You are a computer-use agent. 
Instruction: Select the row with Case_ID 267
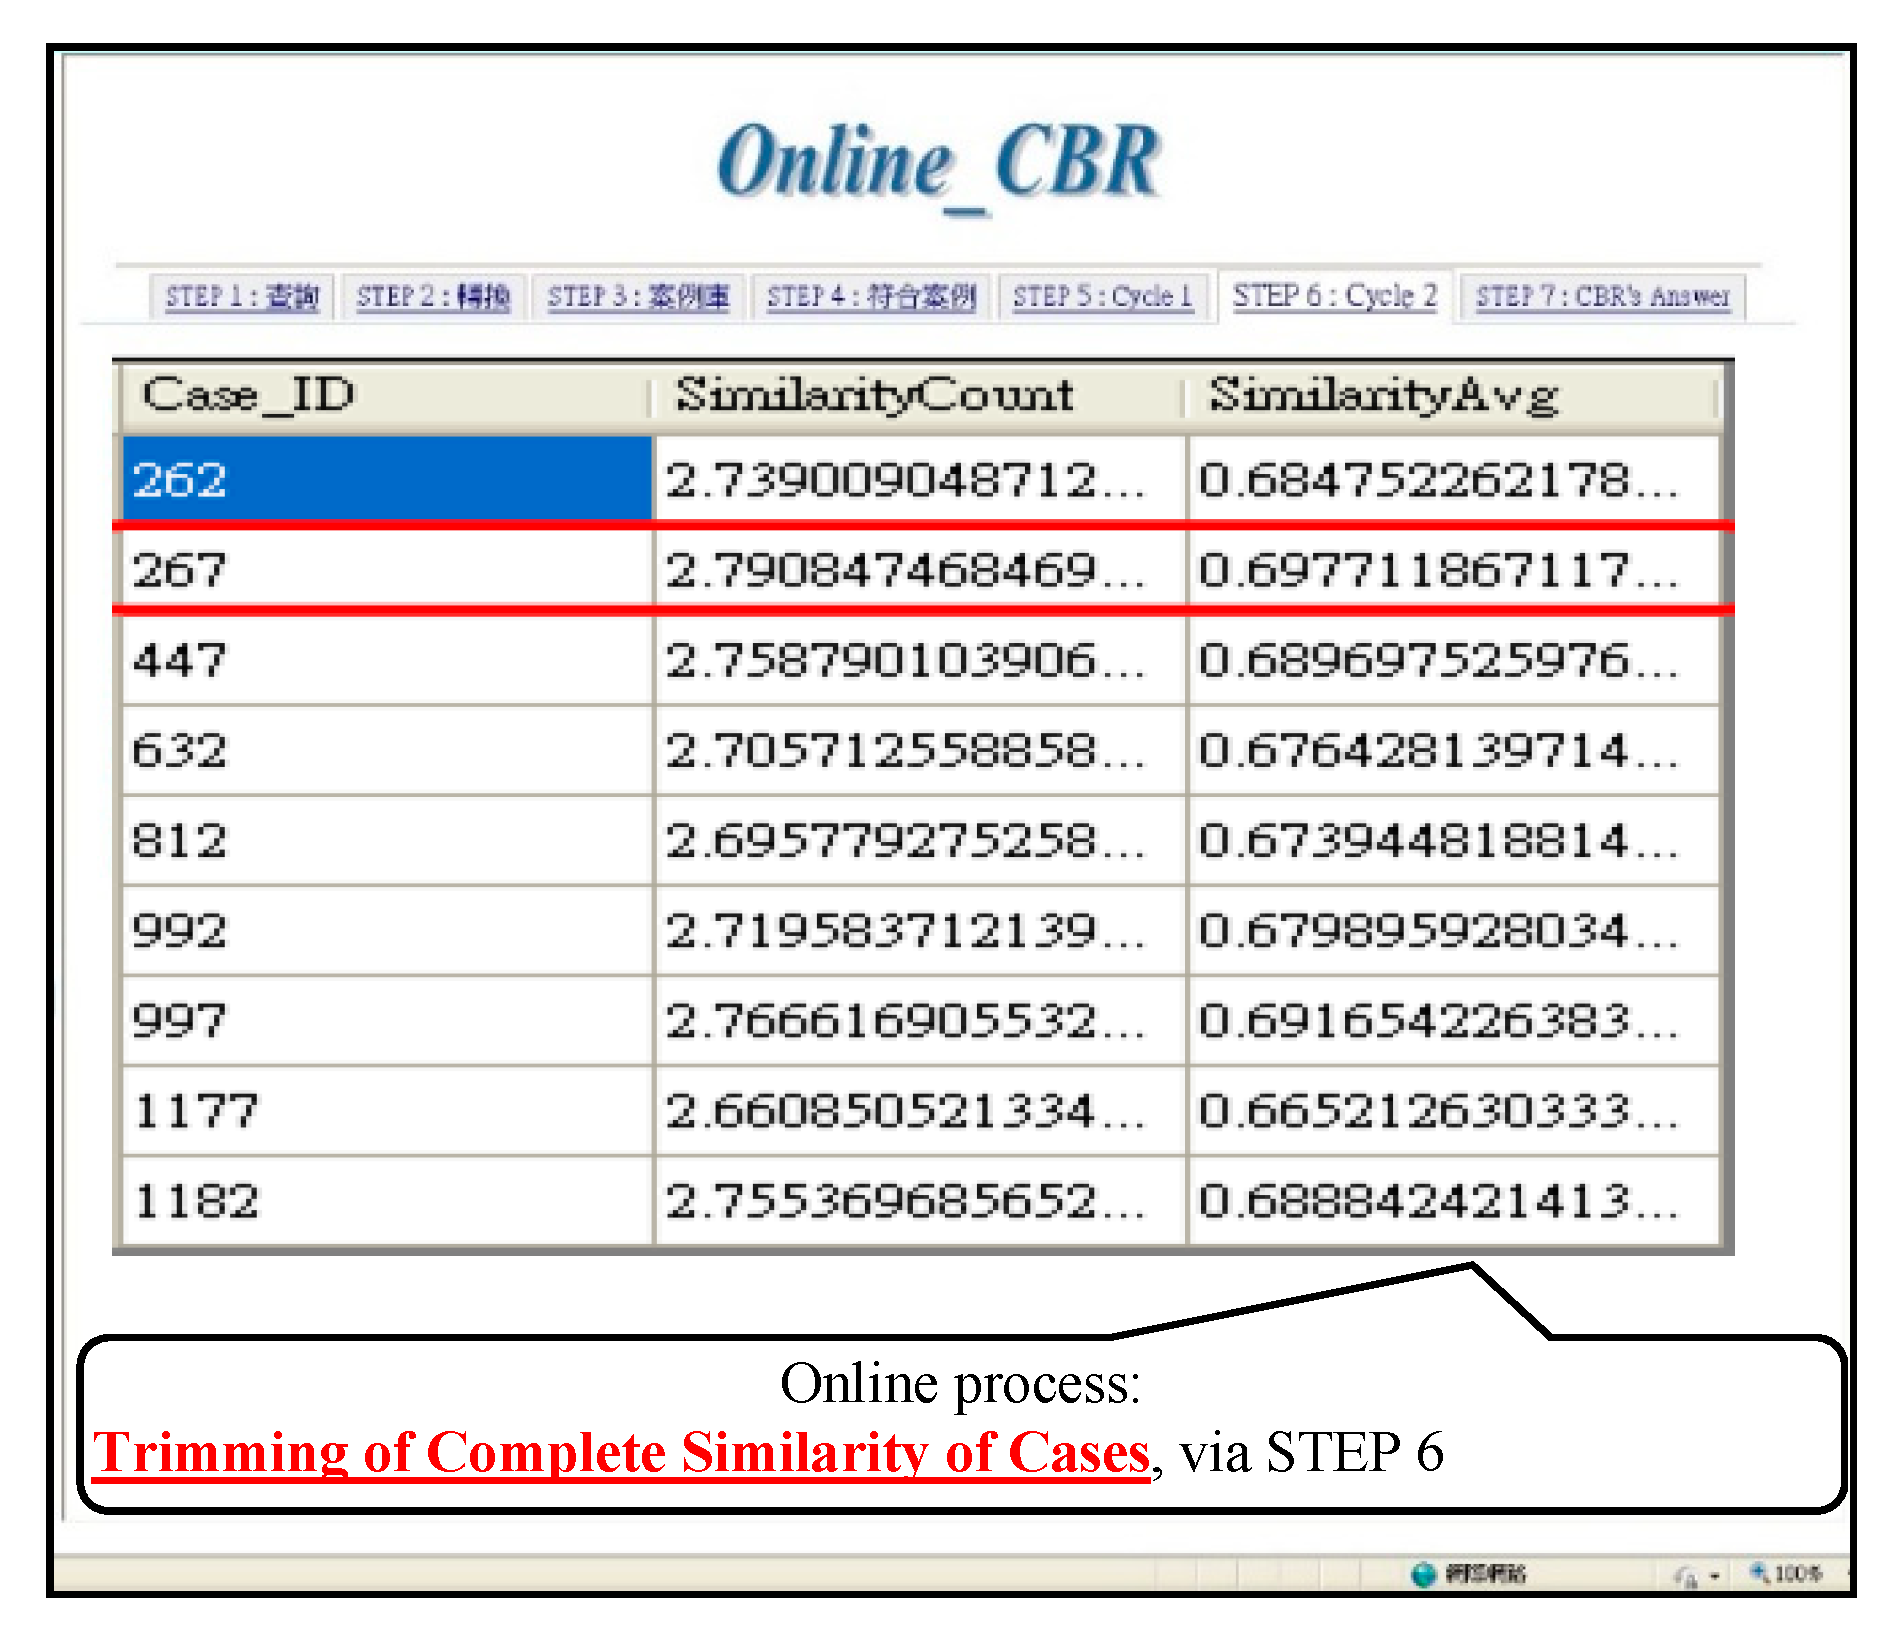click(x=385, y=570)
